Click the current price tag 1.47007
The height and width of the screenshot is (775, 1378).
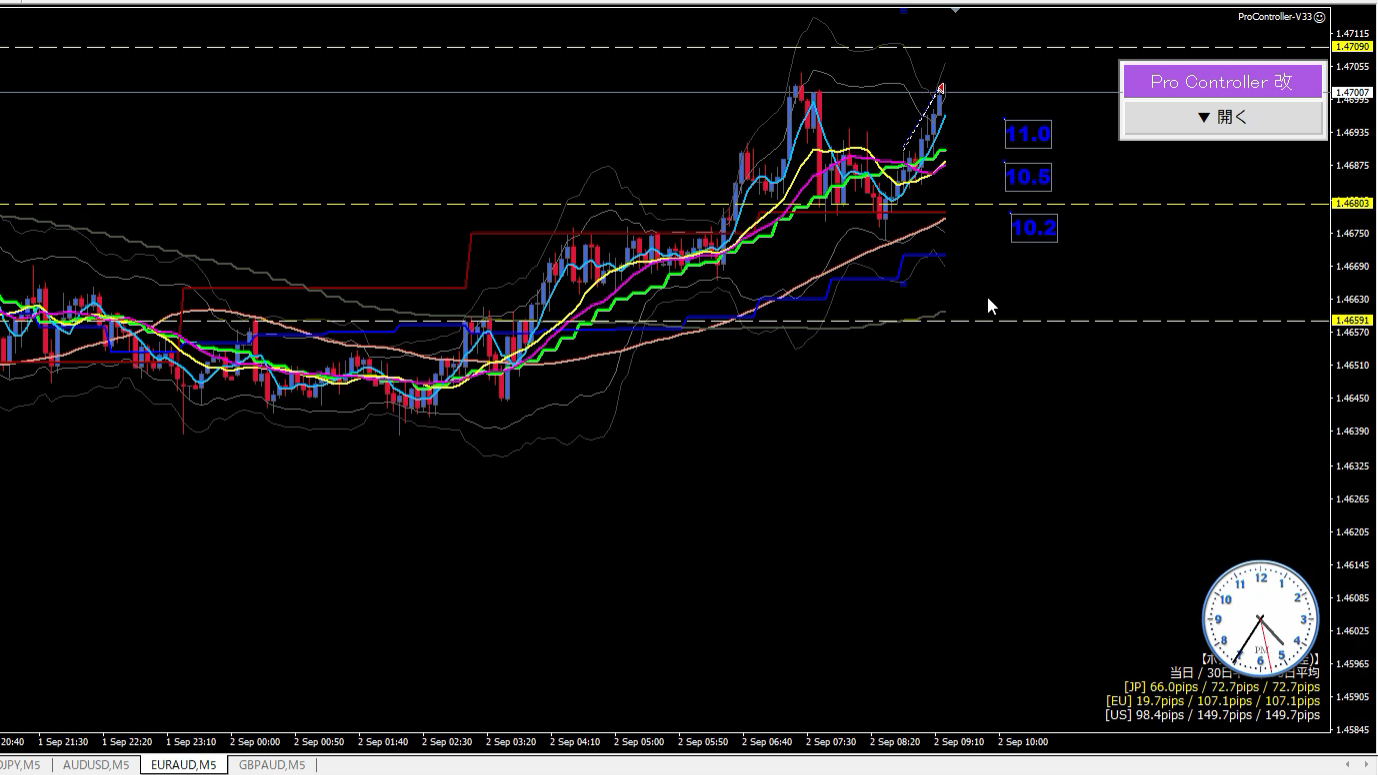(x=1352, y=93)
